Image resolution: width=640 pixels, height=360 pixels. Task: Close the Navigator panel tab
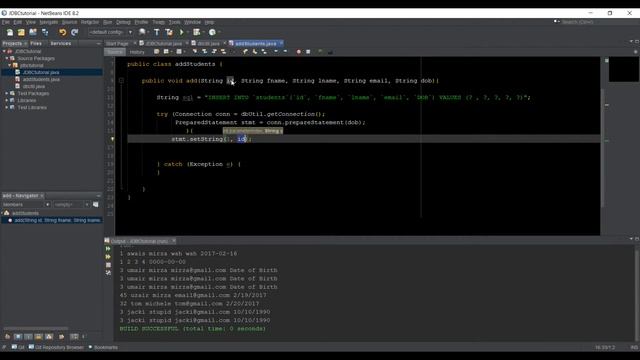pyautogui.click(x=42, y=196)
